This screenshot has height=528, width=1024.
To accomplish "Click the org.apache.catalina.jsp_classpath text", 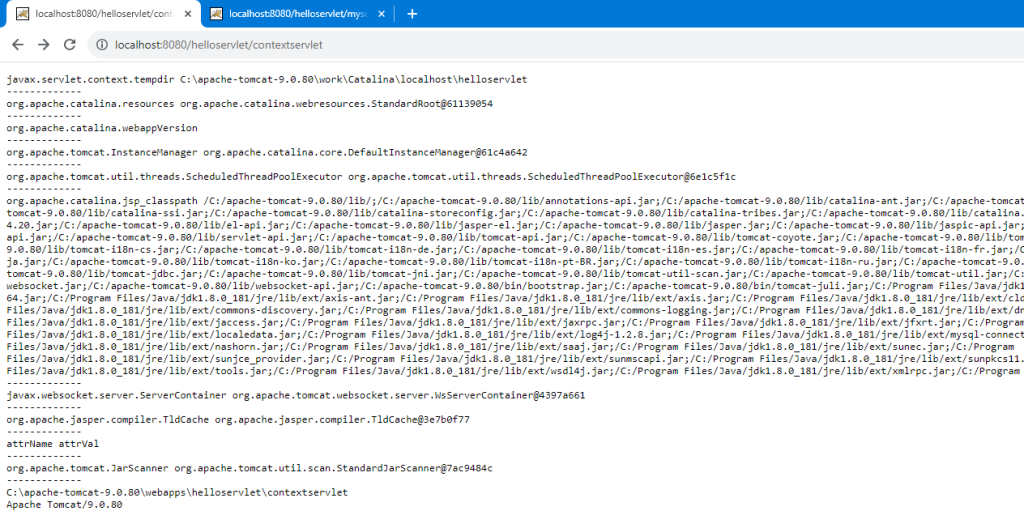I will (102, 201).
